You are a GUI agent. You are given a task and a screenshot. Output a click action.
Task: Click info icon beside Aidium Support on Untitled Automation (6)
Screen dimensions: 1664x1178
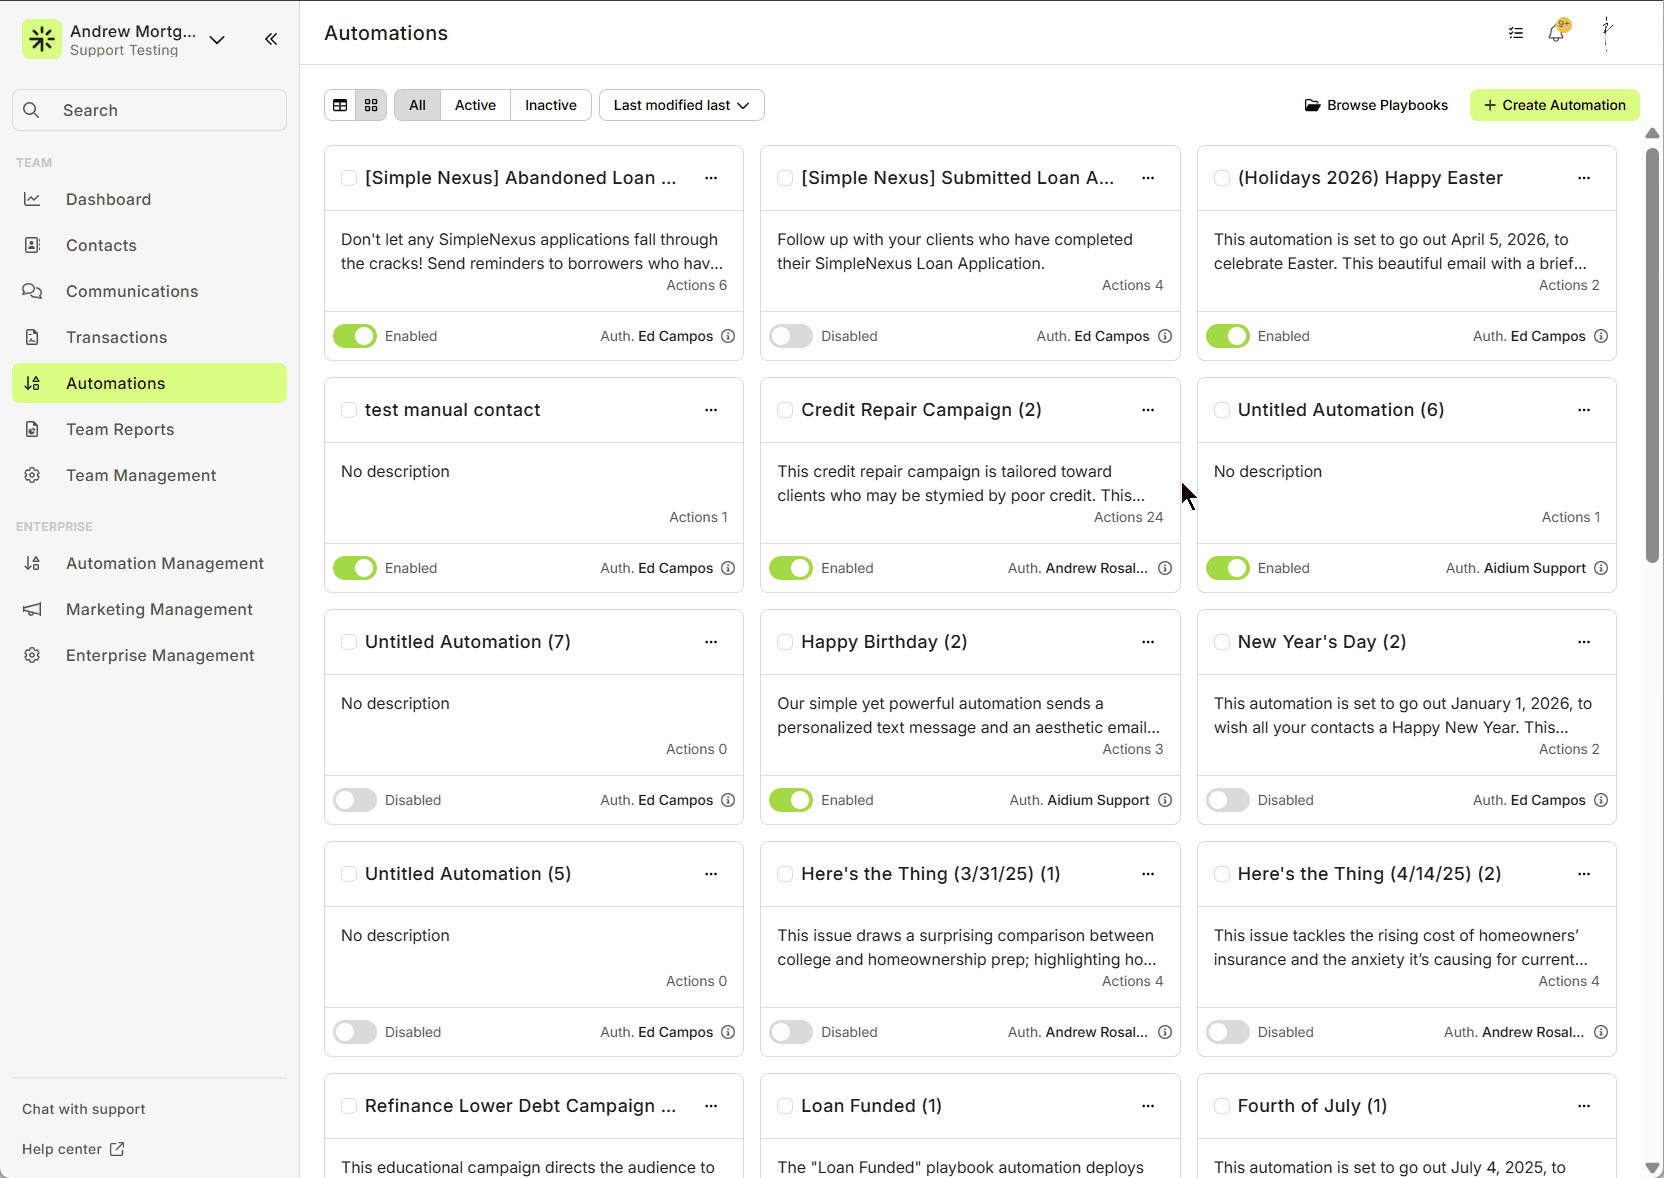1601,568
